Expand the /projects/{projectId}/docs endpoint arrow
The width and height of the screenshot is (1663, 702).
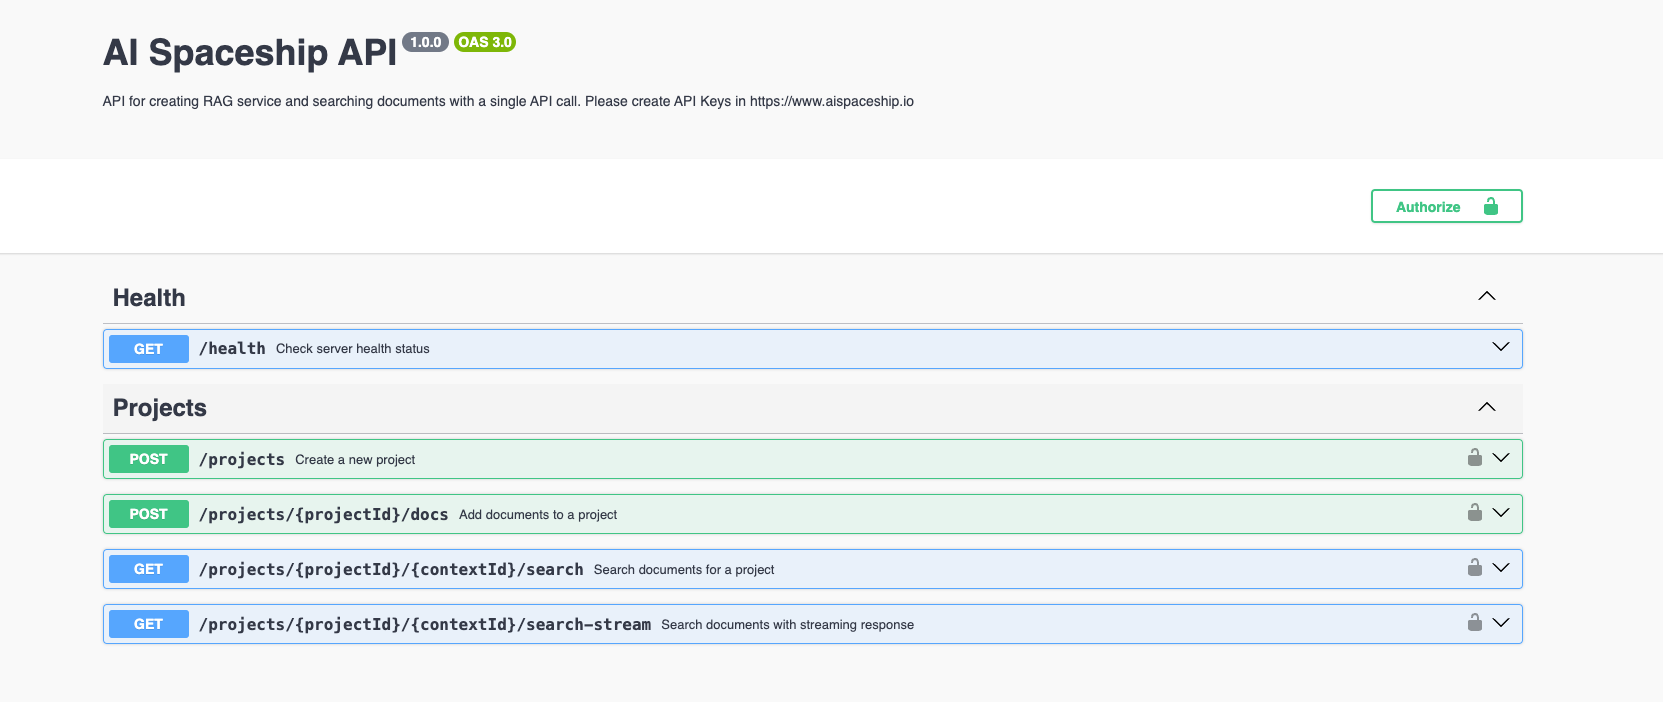click(x=1501, y=512)
